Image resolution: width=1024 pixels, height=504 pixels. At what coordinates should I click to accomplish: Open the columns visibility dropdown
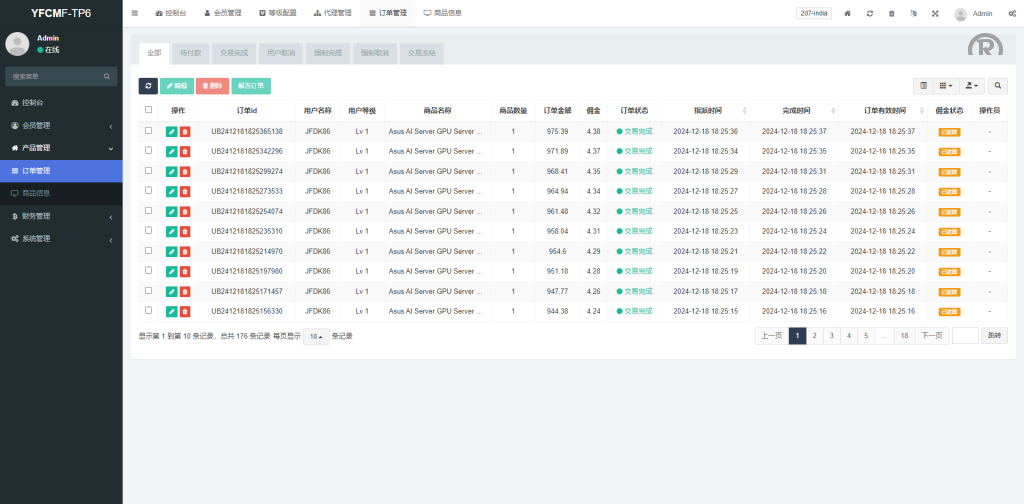tap(946, 87)
